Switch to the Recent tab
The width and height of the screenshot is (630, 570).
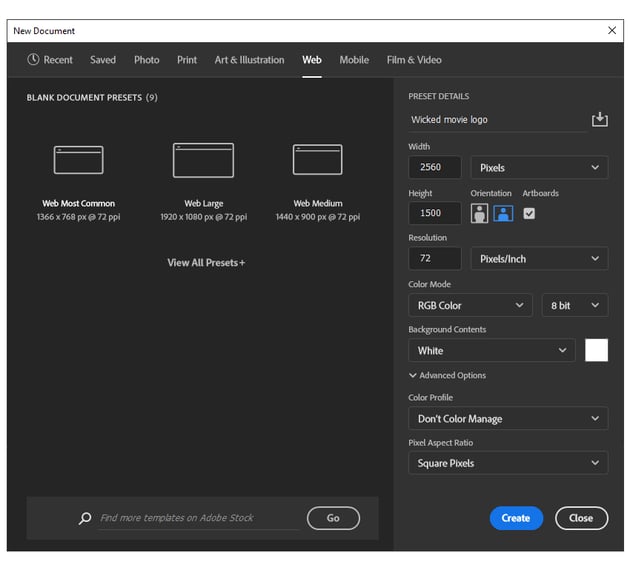click(x=50, y=60)
